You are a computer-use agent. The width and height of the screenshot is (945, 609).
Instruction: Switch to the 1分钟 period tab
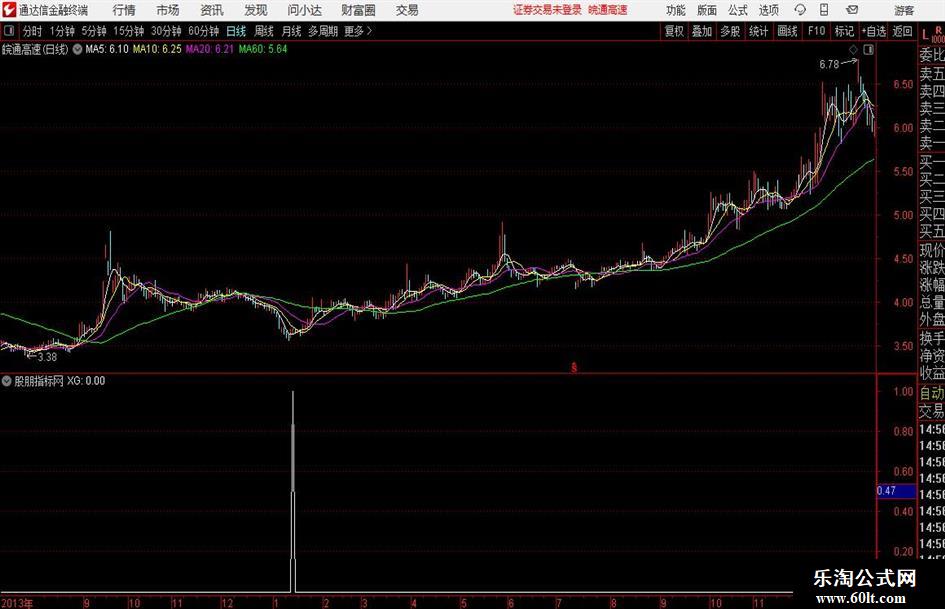click(62, 31)
